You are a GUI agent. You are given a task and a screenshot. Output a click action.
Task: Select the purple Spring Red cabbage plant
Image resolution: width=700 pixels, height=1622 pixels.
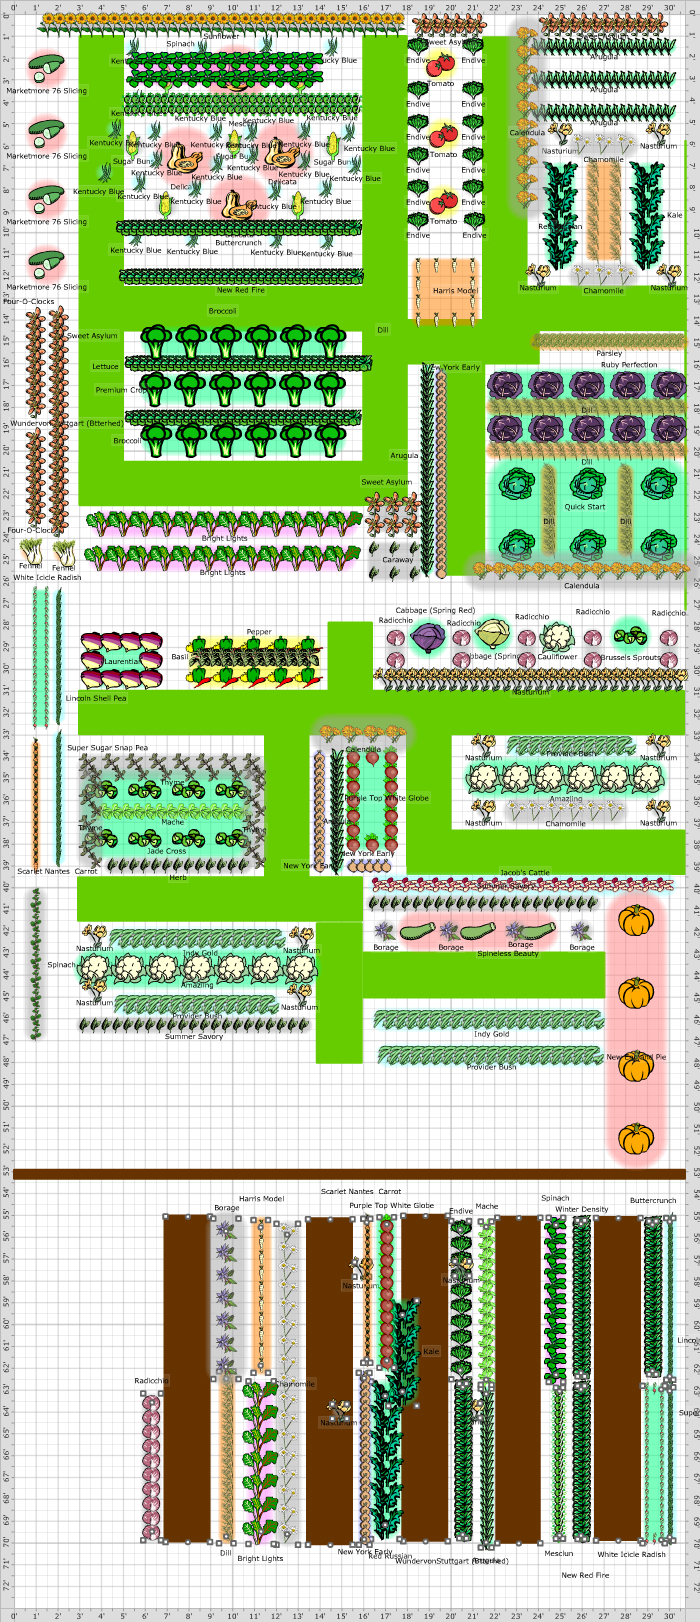click(x=429, y=637)
